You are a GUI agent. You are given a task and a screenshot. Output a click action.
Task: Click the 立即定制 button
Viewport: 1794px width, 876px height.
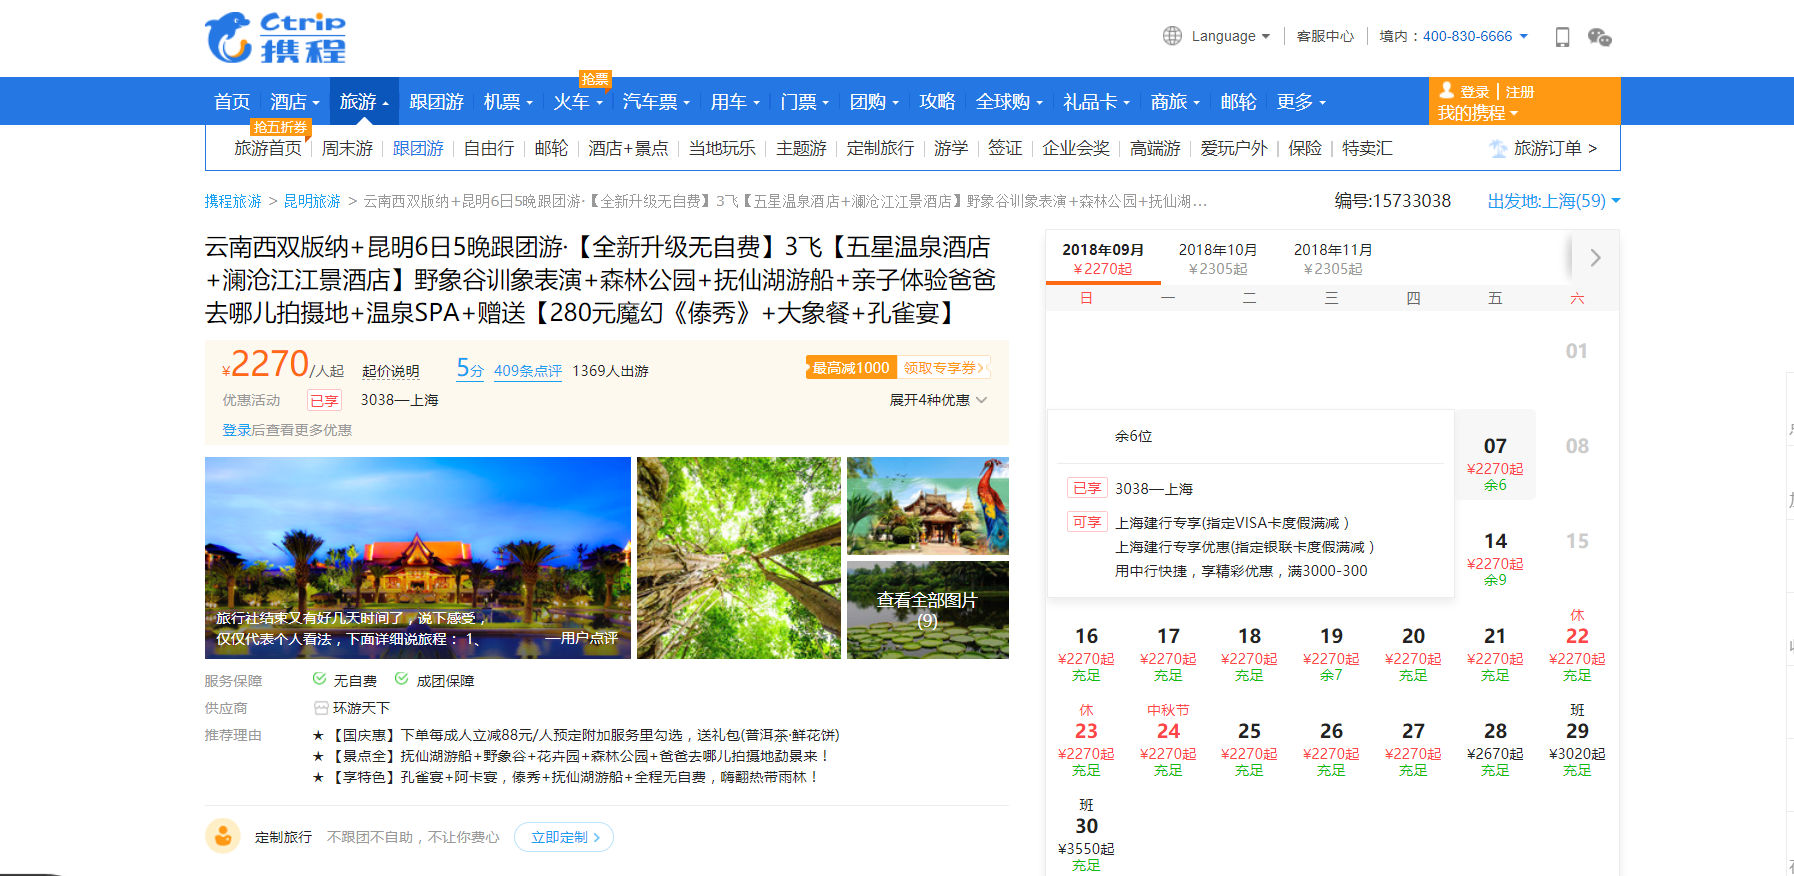(x=564, y=837)
